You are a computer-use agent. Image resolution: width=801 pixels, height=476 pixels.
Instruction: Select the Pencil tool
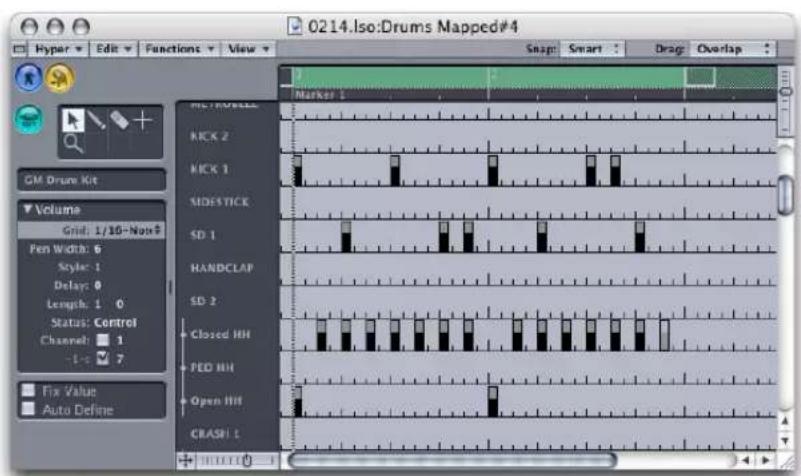coord(96,121)
